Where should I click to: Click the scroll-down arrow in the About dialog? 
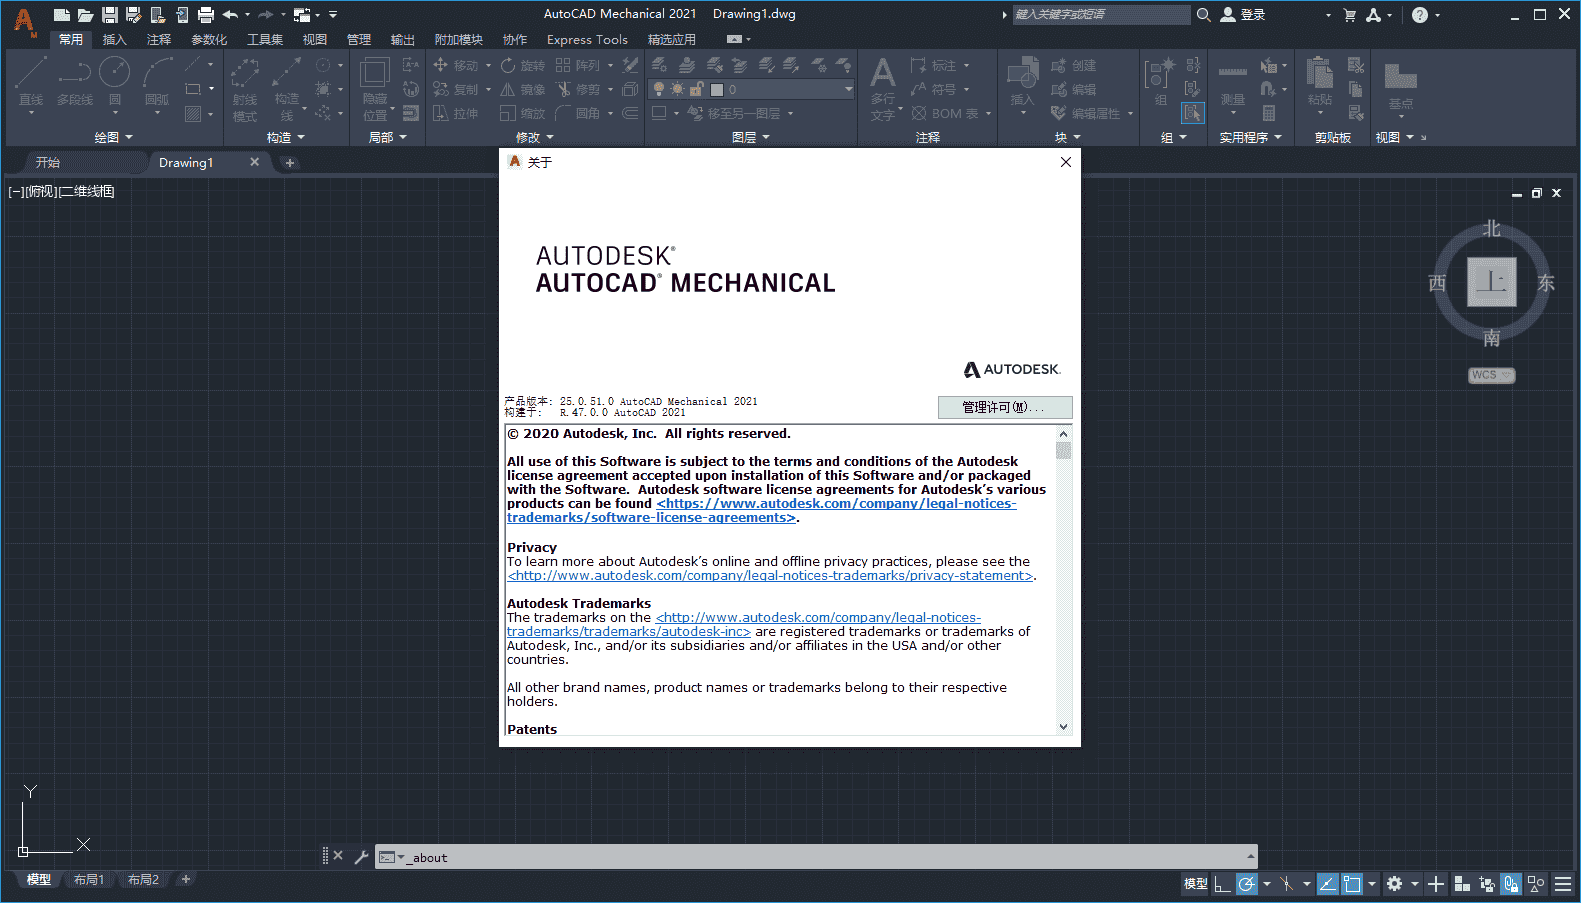click(1063, 727)
